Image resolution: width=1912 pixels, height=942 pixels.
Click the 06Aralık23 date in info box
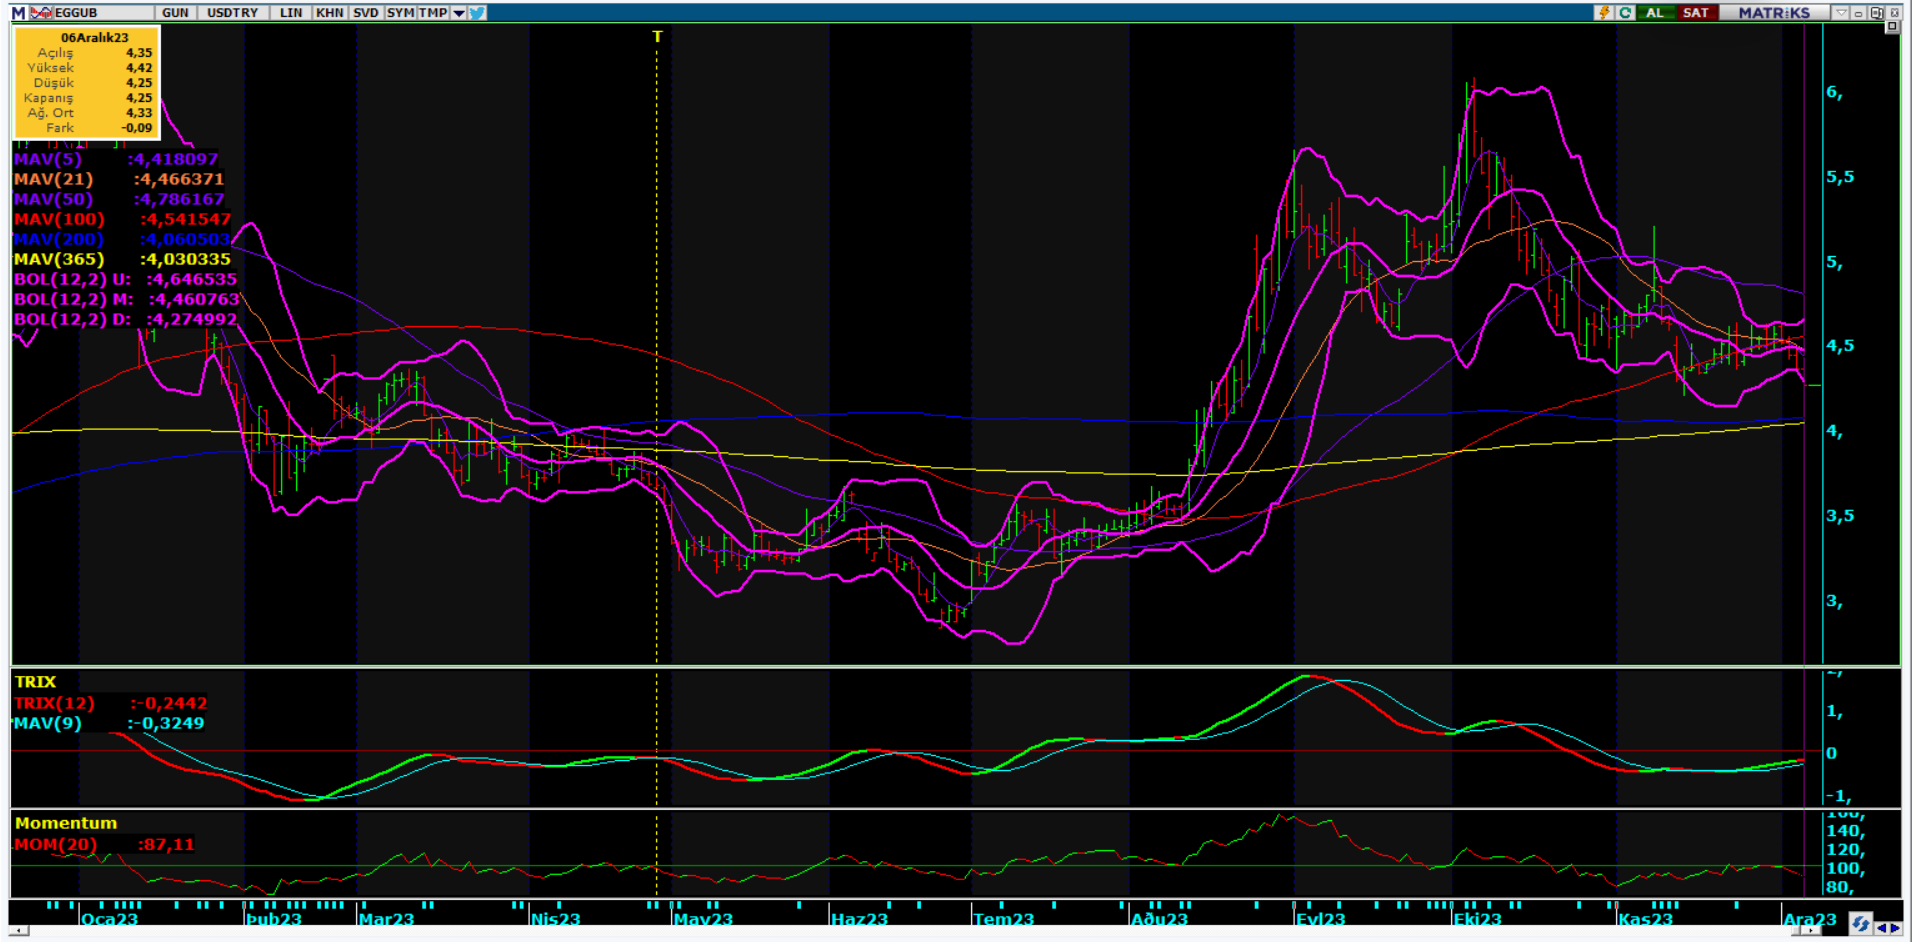tap(95, 37)
